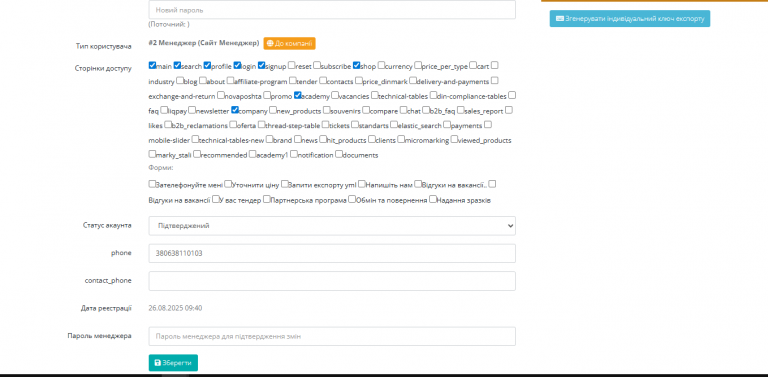
Task: Check the brand checkbox
Action: (x=270, y=140)
